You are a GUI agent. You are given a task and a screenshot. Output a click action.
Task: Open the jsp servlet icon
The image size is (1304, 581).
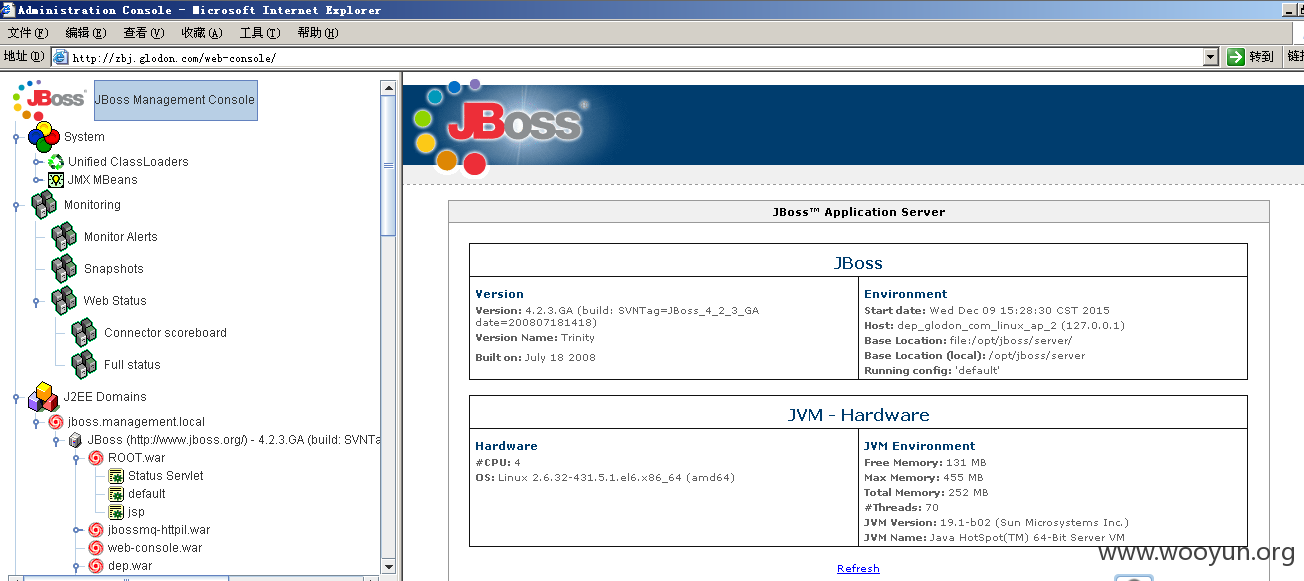(116, 512)
